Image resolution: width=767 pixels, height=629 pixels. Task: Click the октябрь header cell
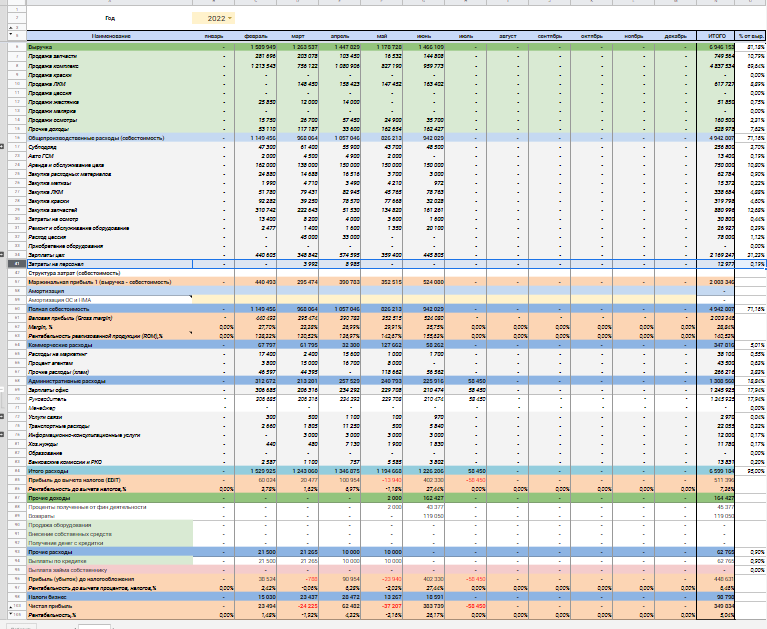[591, 36]
